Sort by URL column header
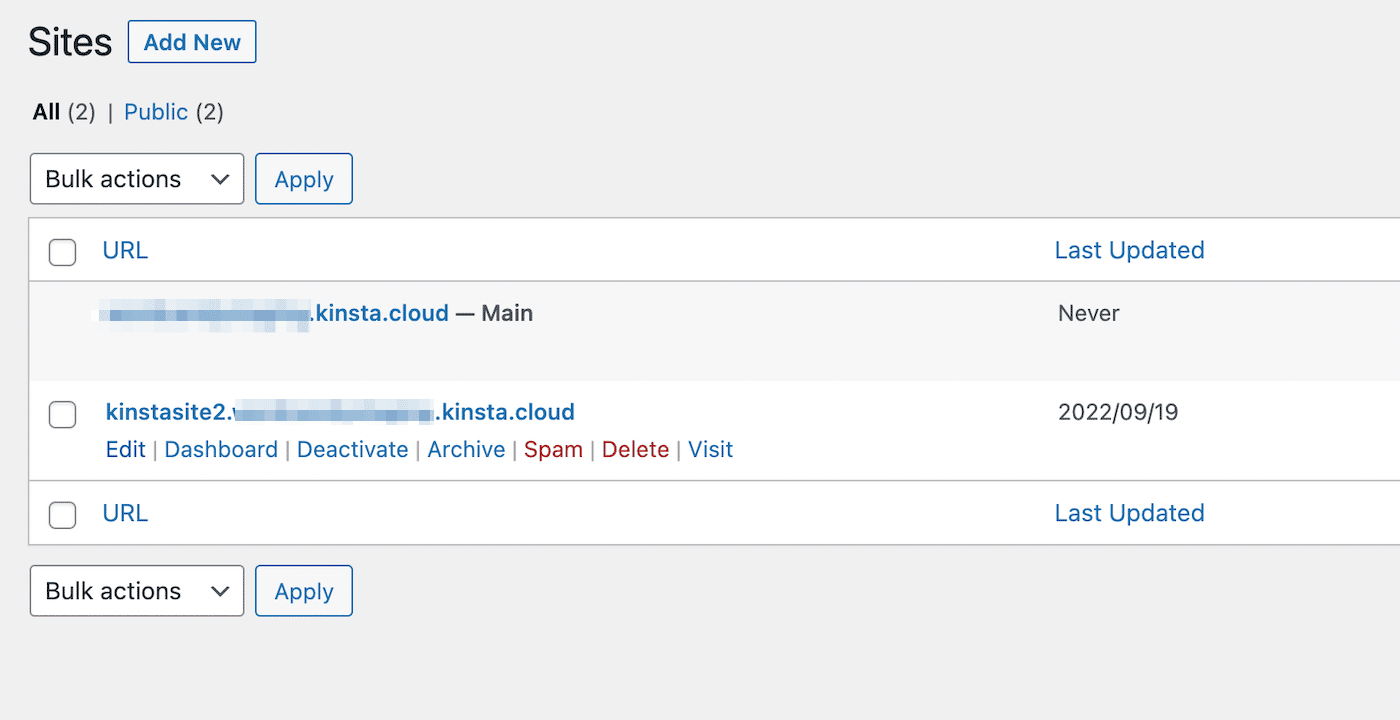 pyautogui.click(x=125, y=250)
